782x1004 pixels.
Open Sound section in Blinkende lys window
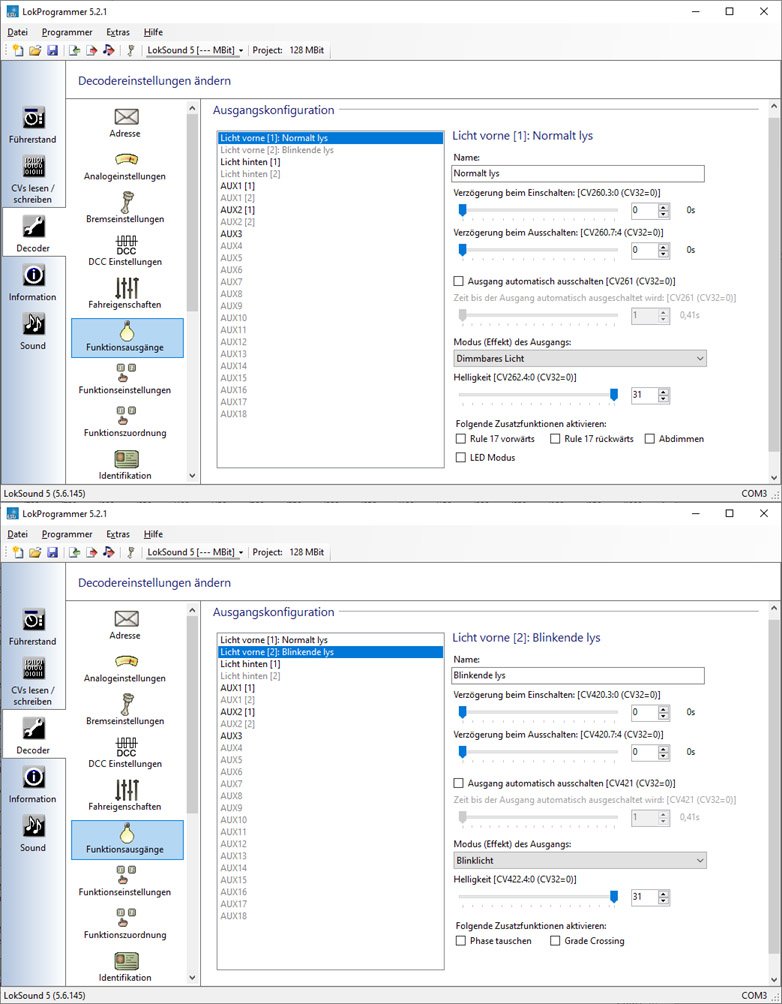coord(33,834)
